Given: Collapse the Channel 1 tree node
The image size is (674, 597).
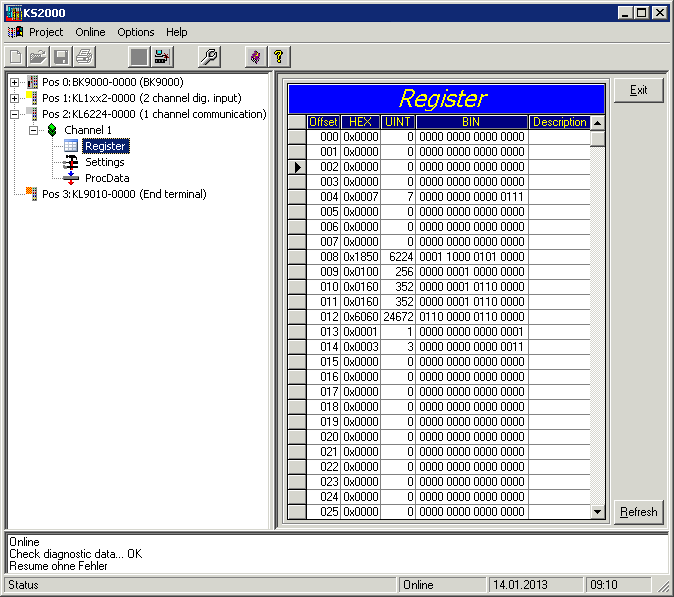Looking at the screenshot, I should (x=33, y=130).
